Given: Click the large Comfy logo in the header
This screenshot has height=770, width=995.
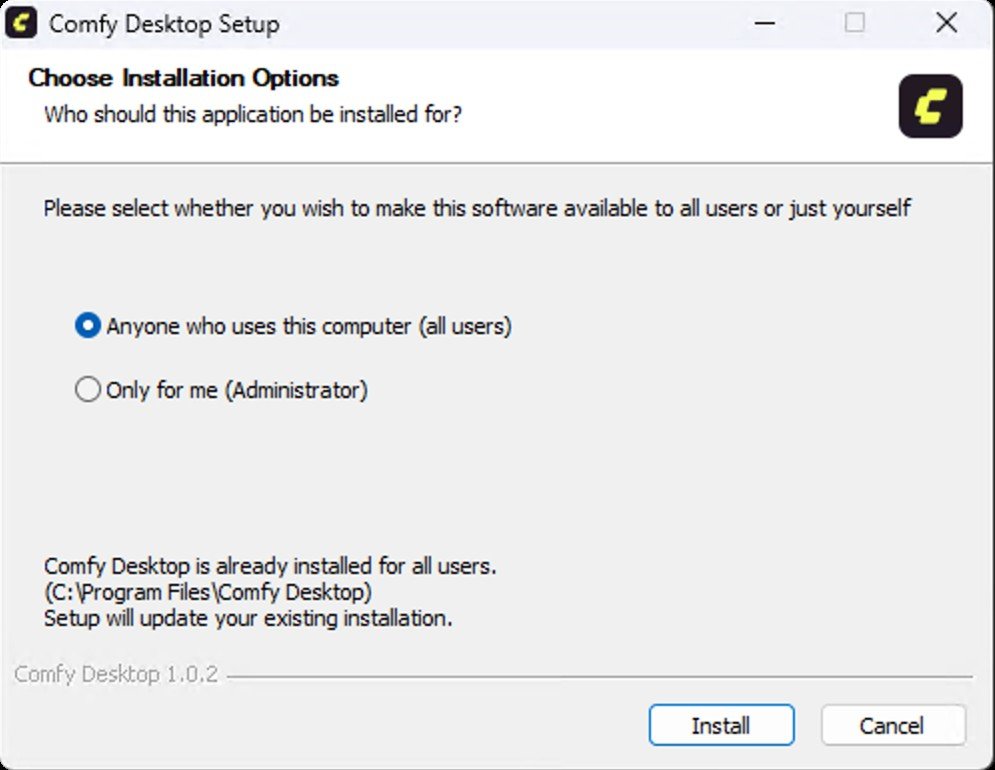Looking at the screenshot, I should pos(930,106).
